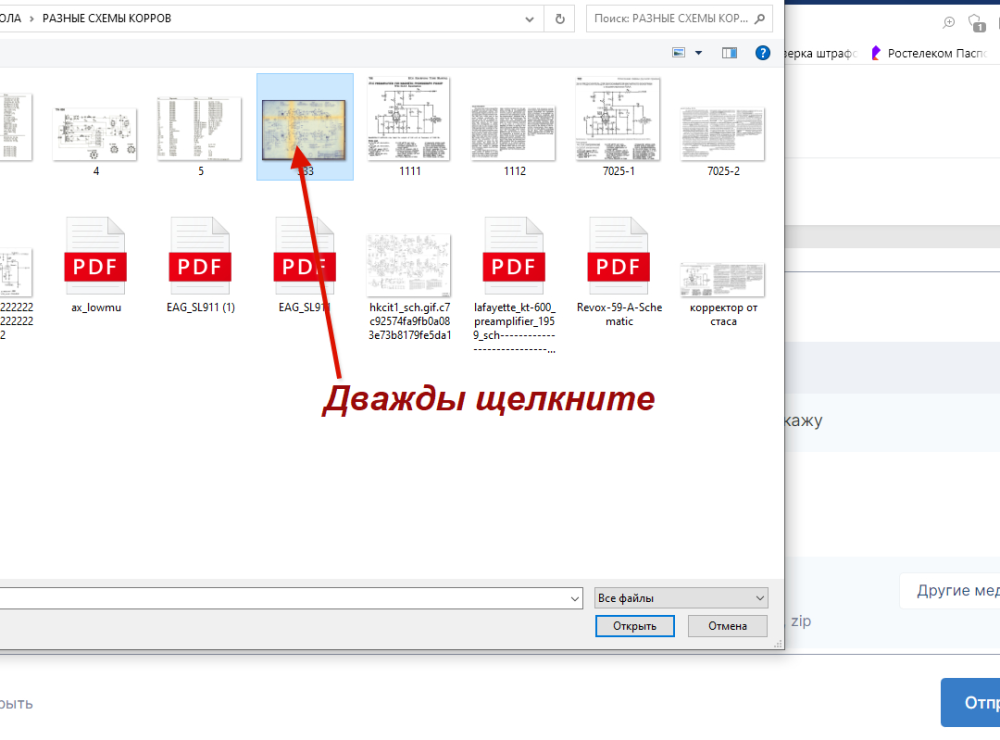The width and height of the screenshot is (1000, 740).
Task: Open help with the blue question mark icon
Action: (x=762, y=53)
